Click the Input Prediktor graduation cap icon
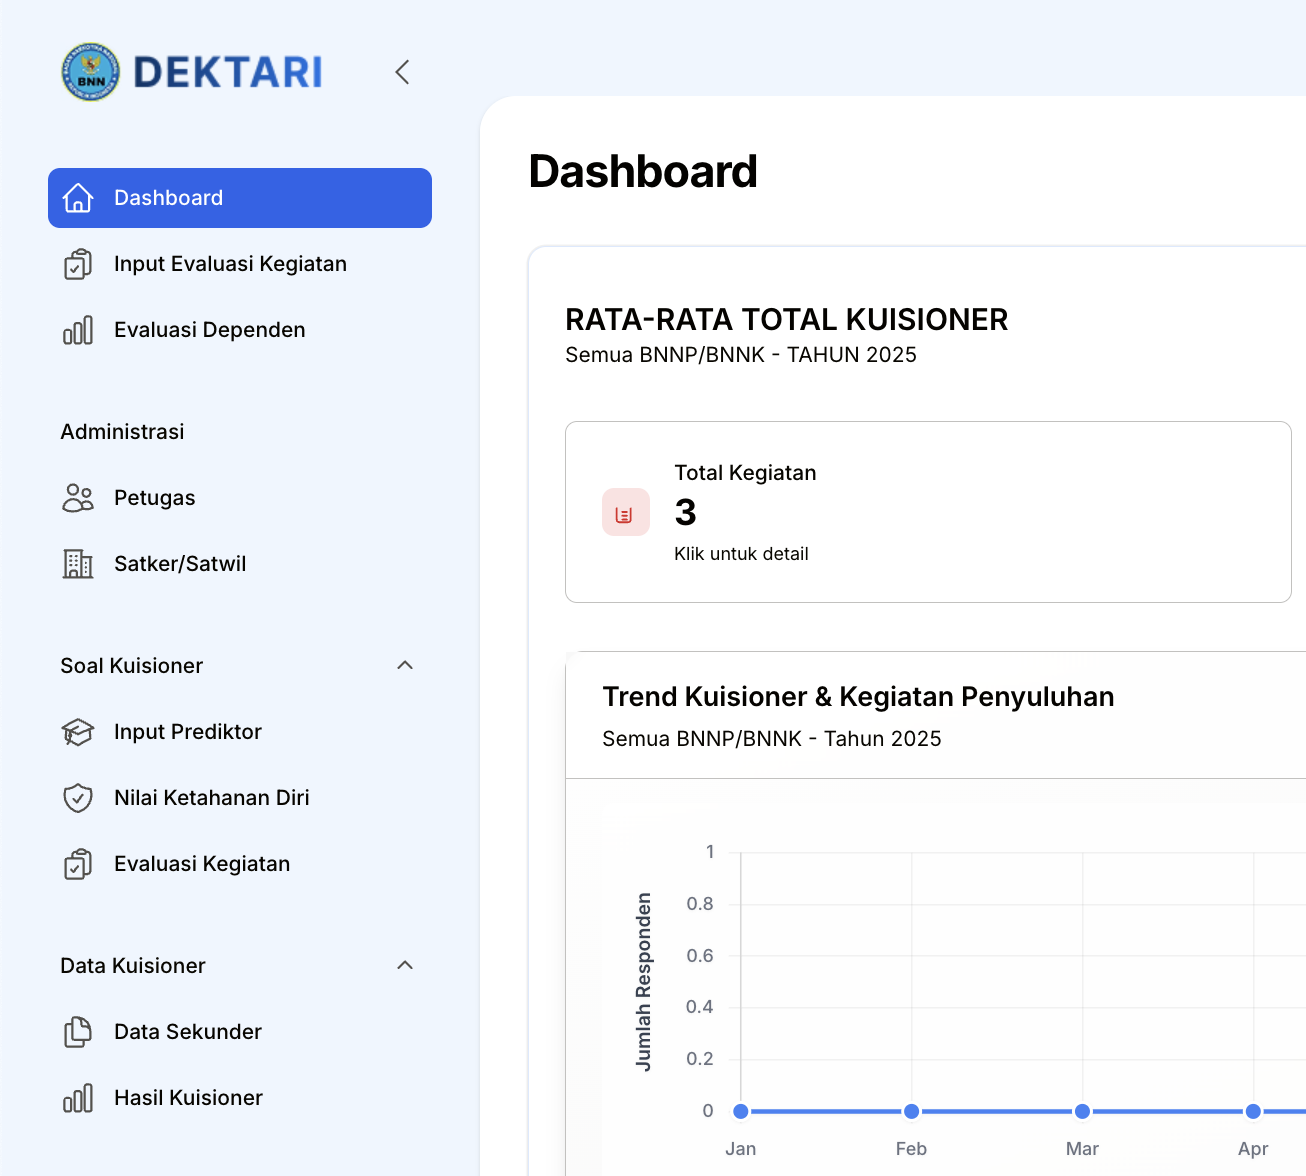Screen dimensions: 1306x1176 [x=78, y=732]
